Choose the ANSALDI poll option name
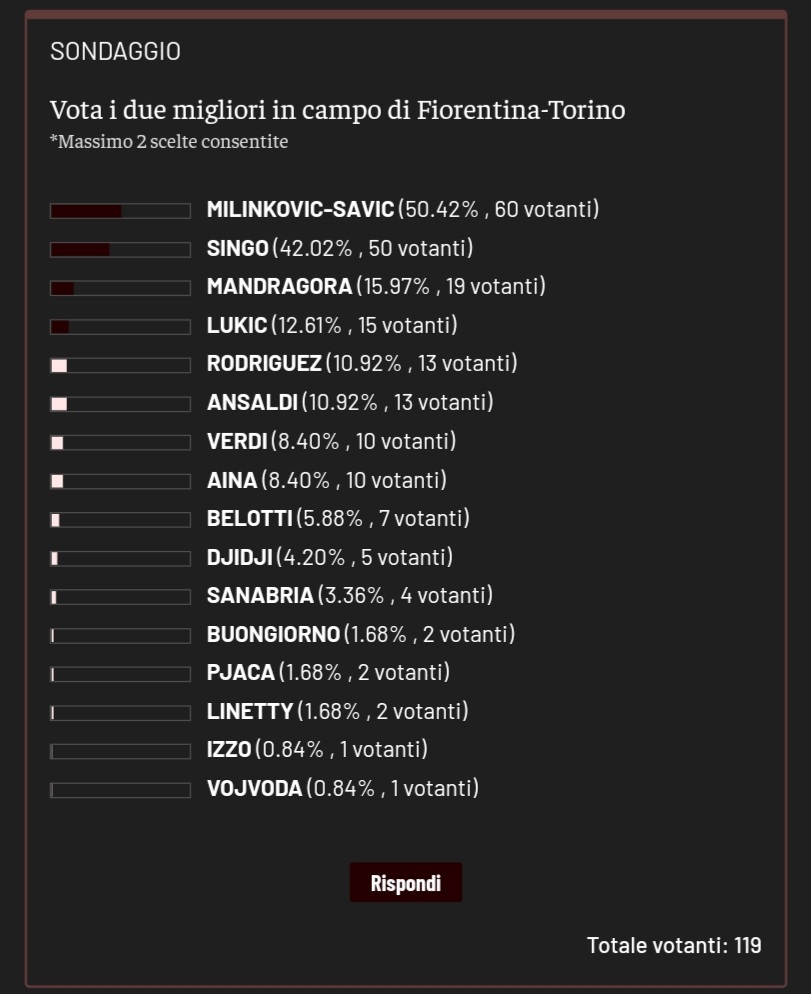 coord(252,403)
